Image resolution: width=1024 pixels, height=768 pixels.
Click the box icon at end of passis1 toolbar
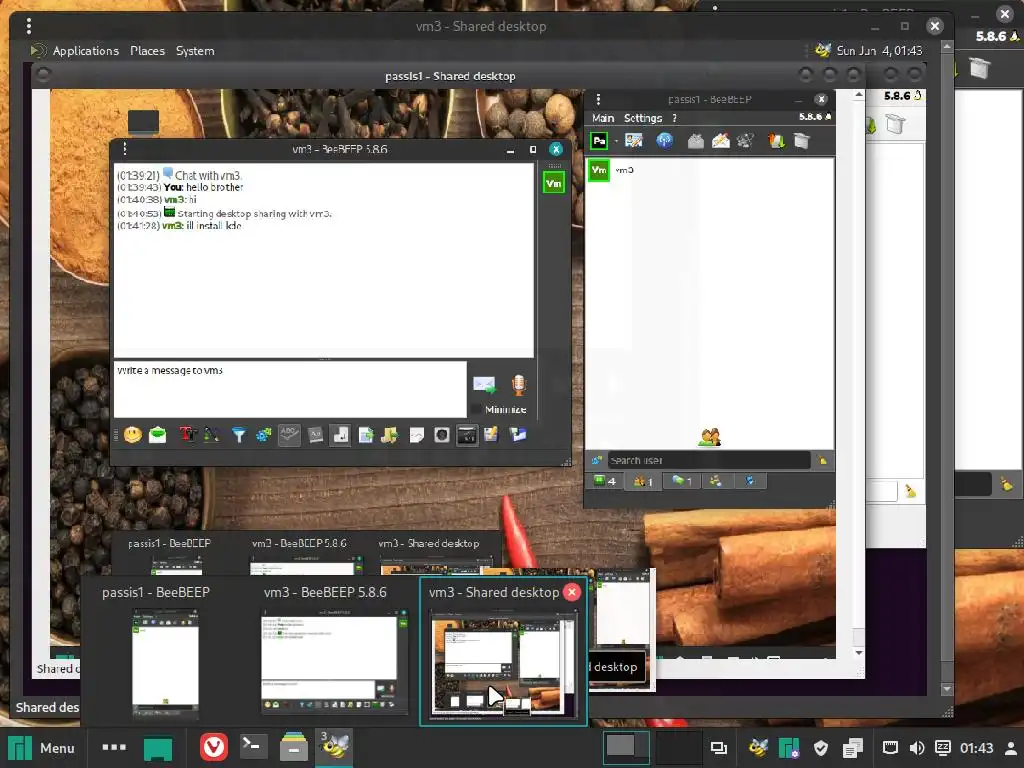coord(801,140)
